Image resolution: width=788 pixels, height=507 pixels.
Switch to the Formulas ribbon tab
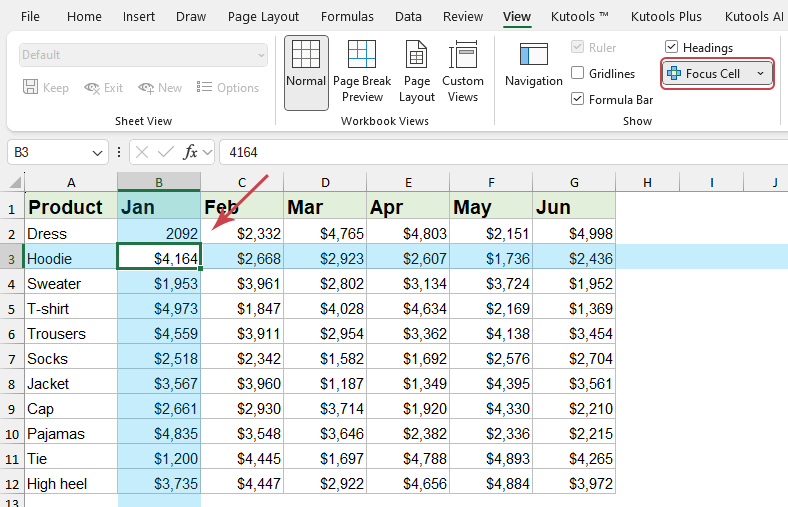coord(347,17)
